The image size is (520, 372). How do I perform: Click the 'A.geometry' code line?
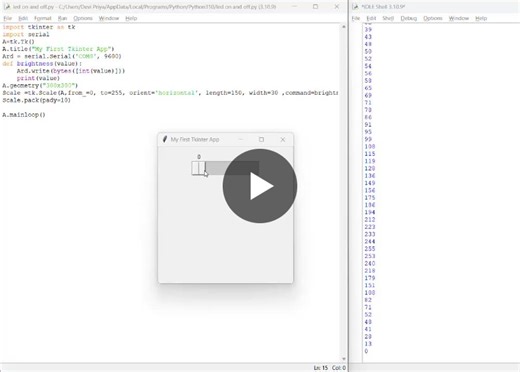40,85
